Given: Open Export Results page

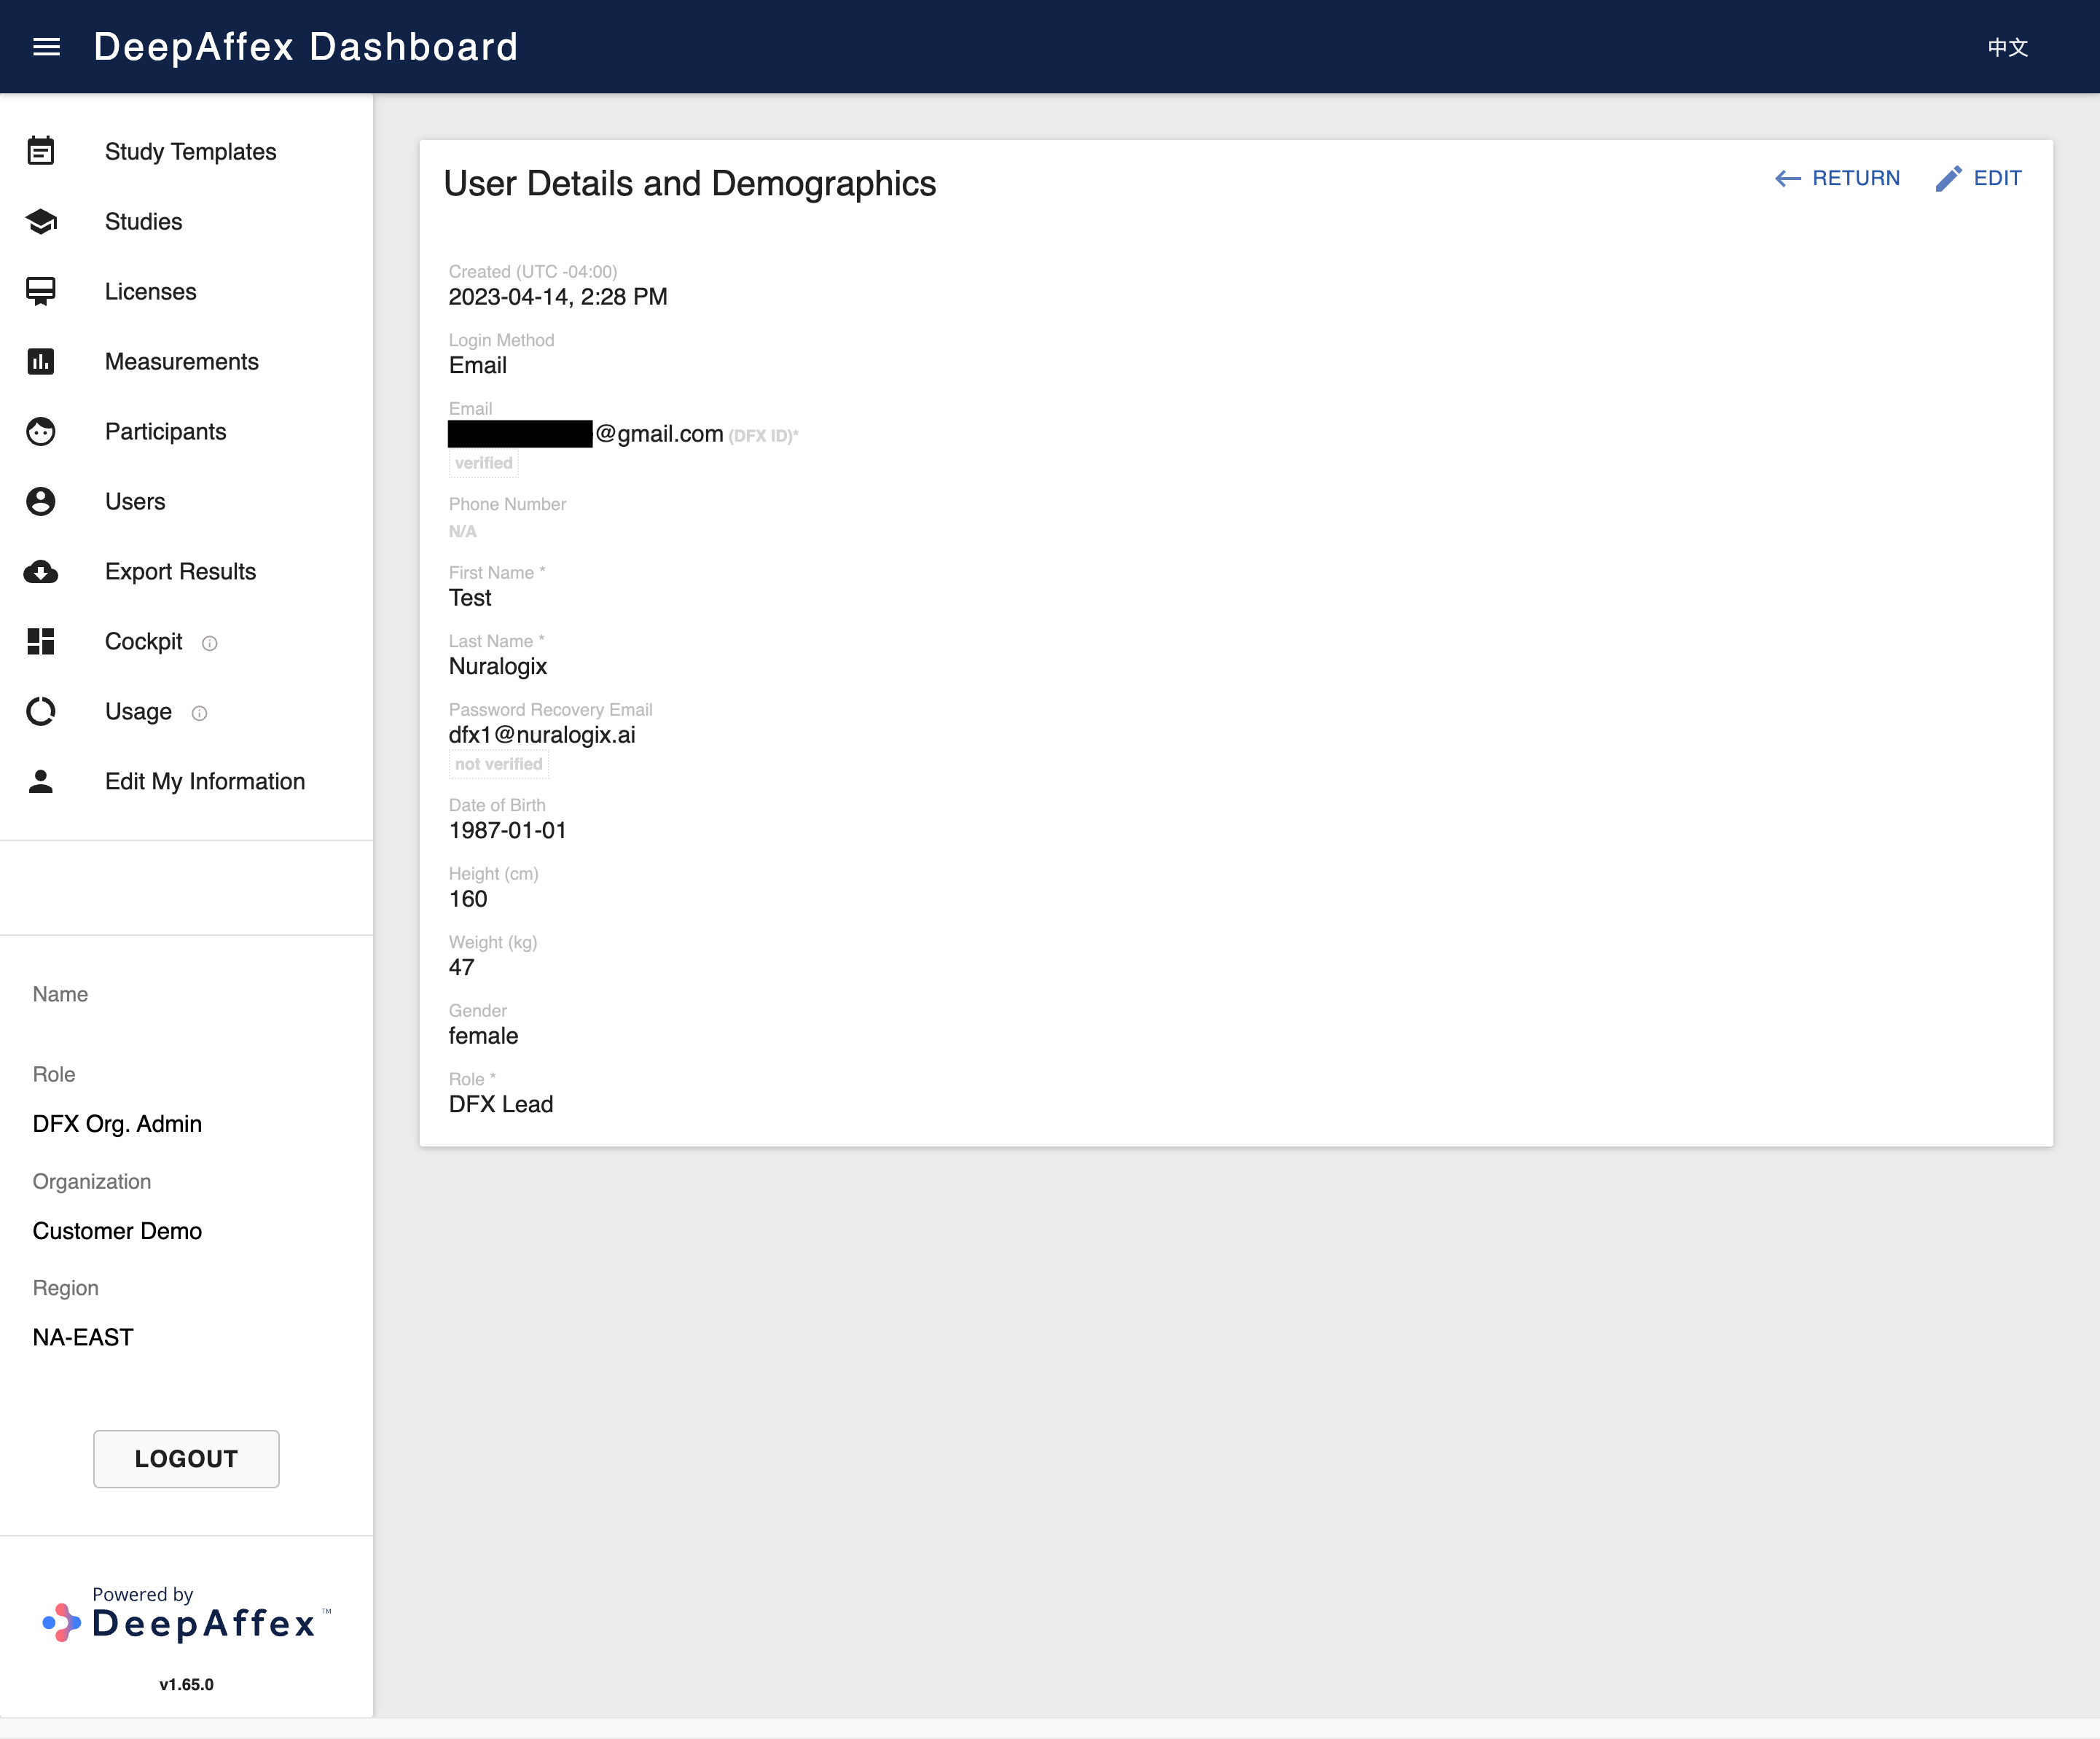Looking at the screenshot, I should (187, 571).
